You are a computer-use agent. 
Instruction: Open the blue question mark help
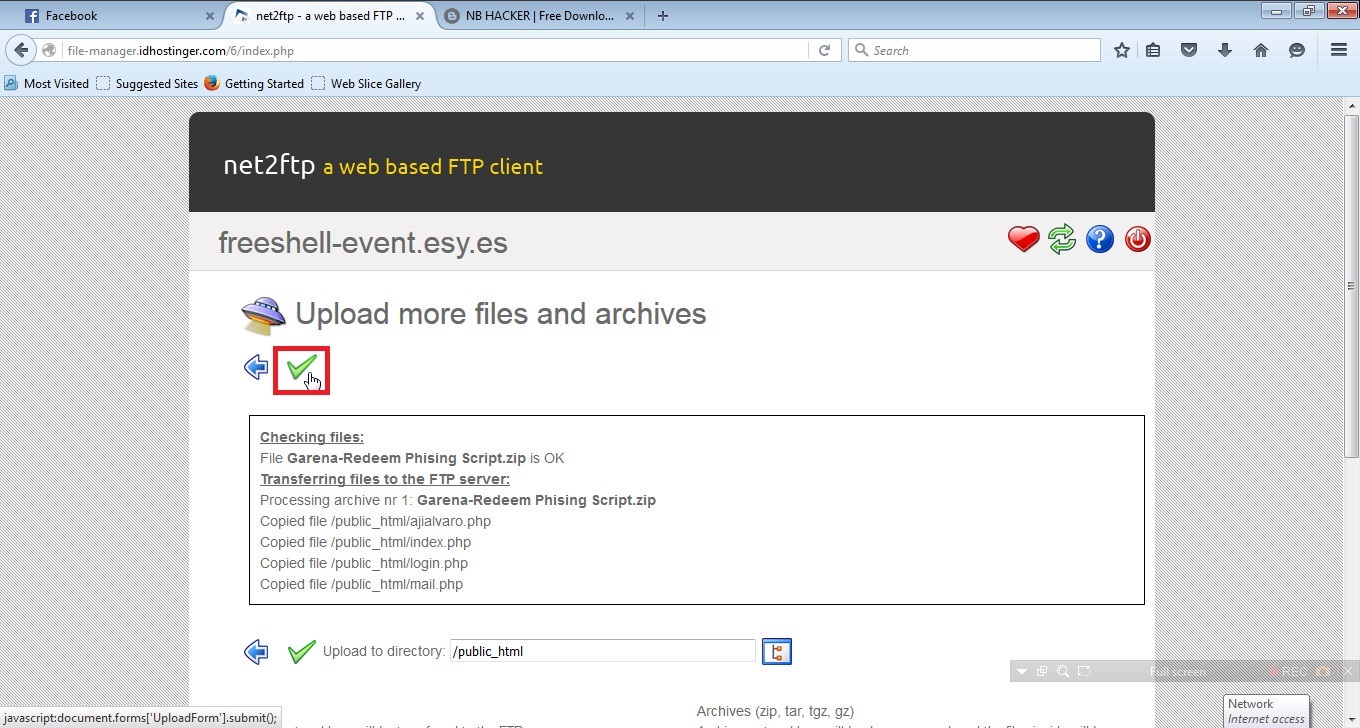pos(1100,239)
